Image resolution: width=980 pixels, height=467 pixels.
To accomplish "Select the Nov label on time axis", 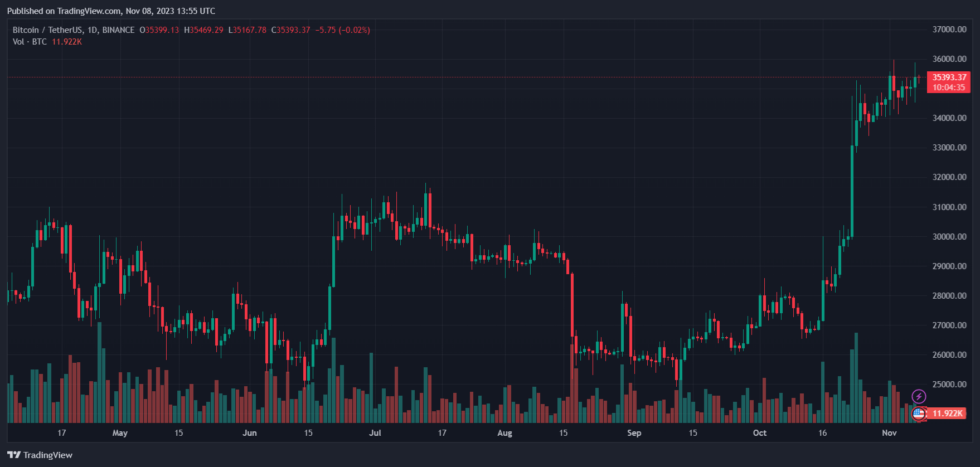I will click(889, 433).
